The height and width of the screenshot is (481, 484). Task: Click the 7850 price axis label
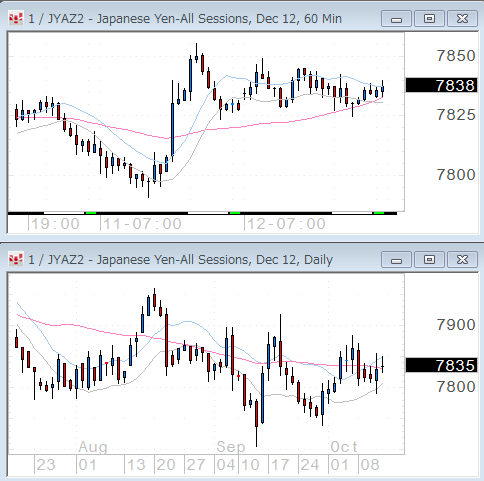tap(456, 56)
